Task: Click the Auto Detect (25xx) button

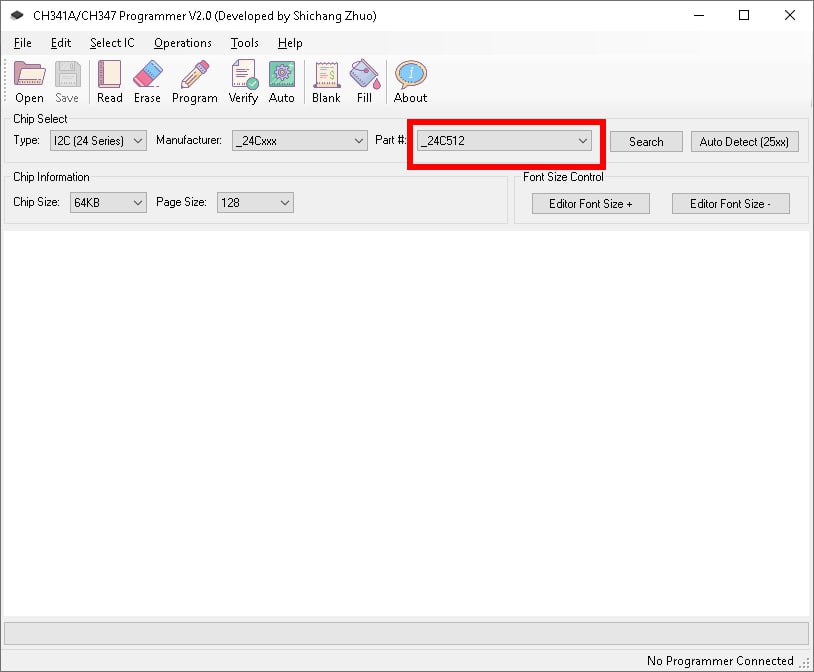Action: [744, 142]
